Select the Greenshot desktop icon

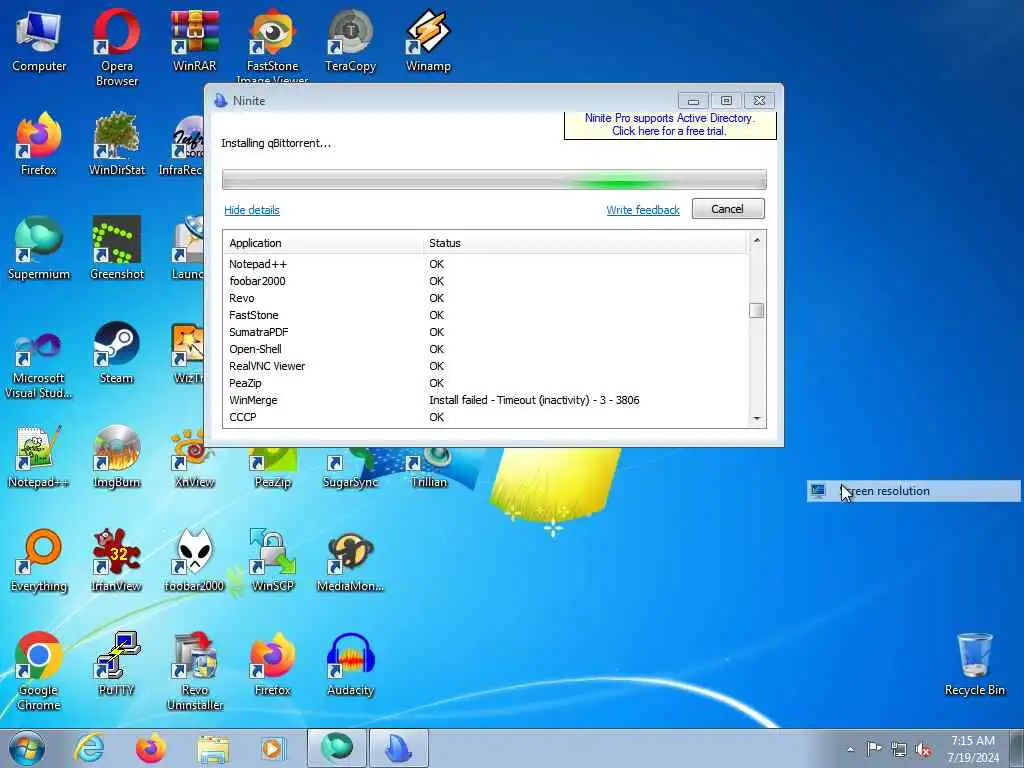(x=117, y=248)
